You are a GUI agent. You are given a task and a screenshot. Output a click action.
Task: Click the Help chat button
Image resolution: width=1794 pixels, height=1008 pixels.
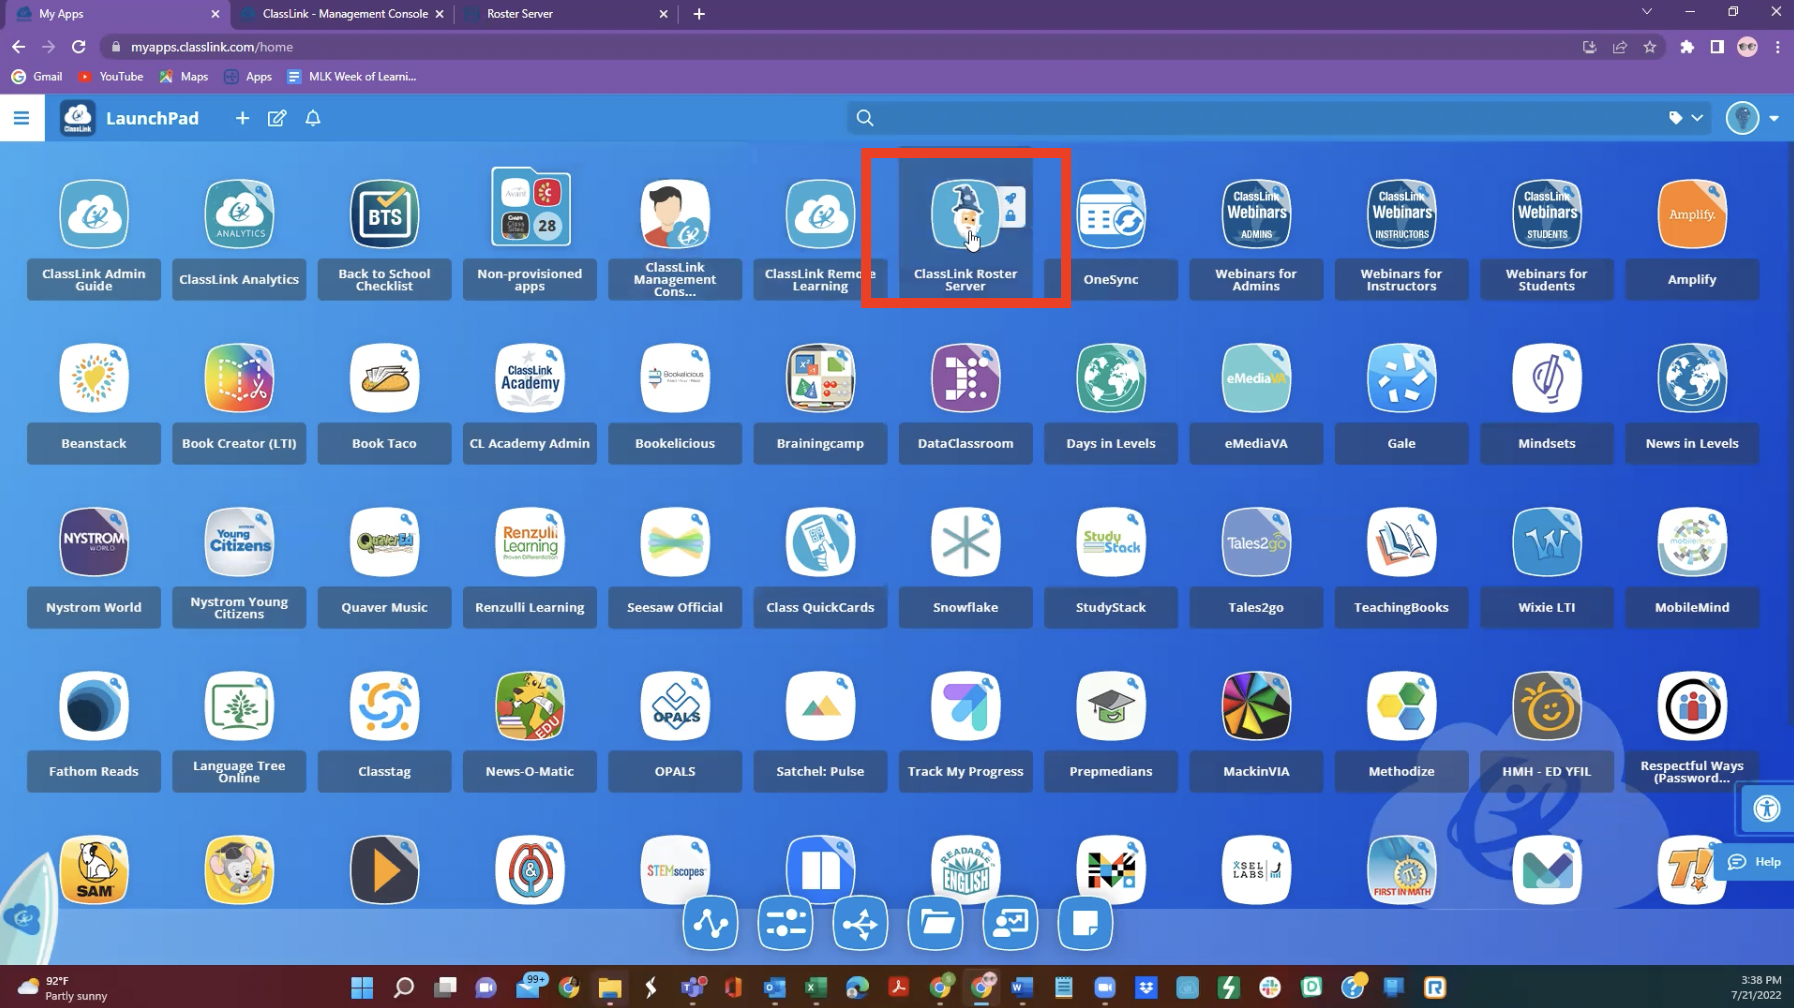1756,862
